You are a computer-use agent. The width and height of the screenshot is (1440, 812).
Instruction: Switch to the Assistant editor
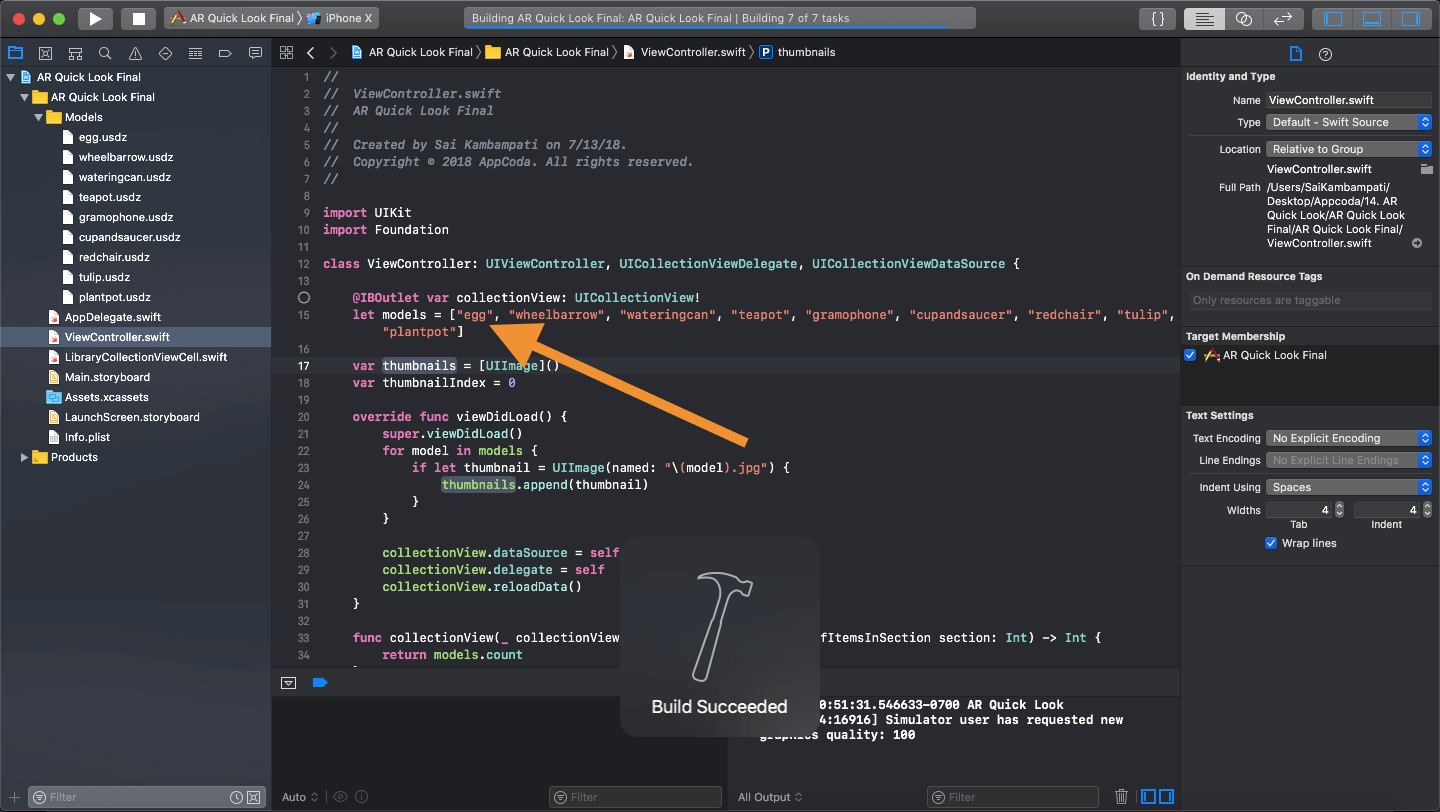coord(1243,18)
